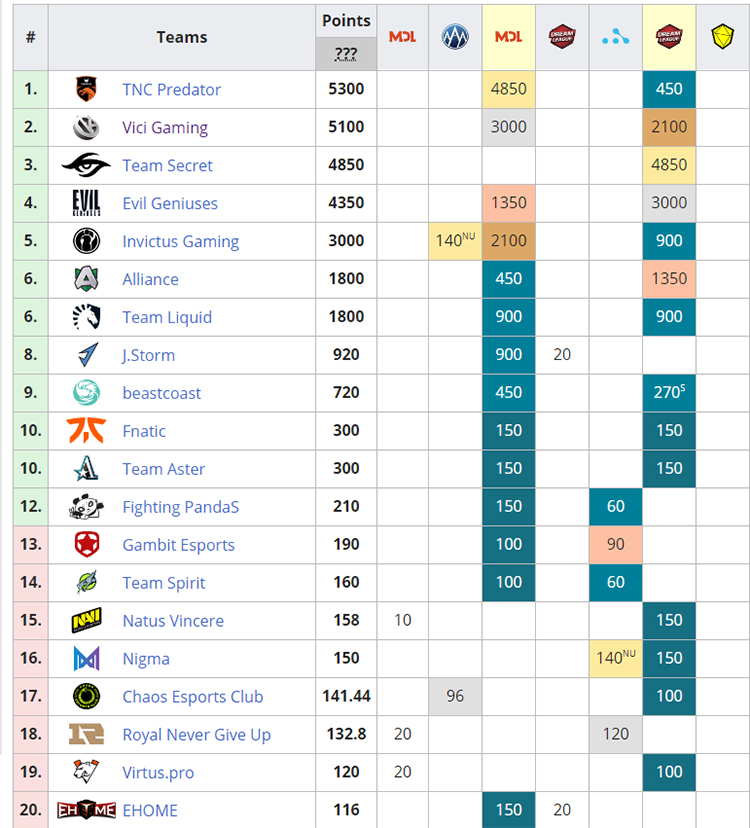Viewport: 750px width, 828px height.
Task: Click beastcoast's 270 S points cell
Action: coord(669,392)
